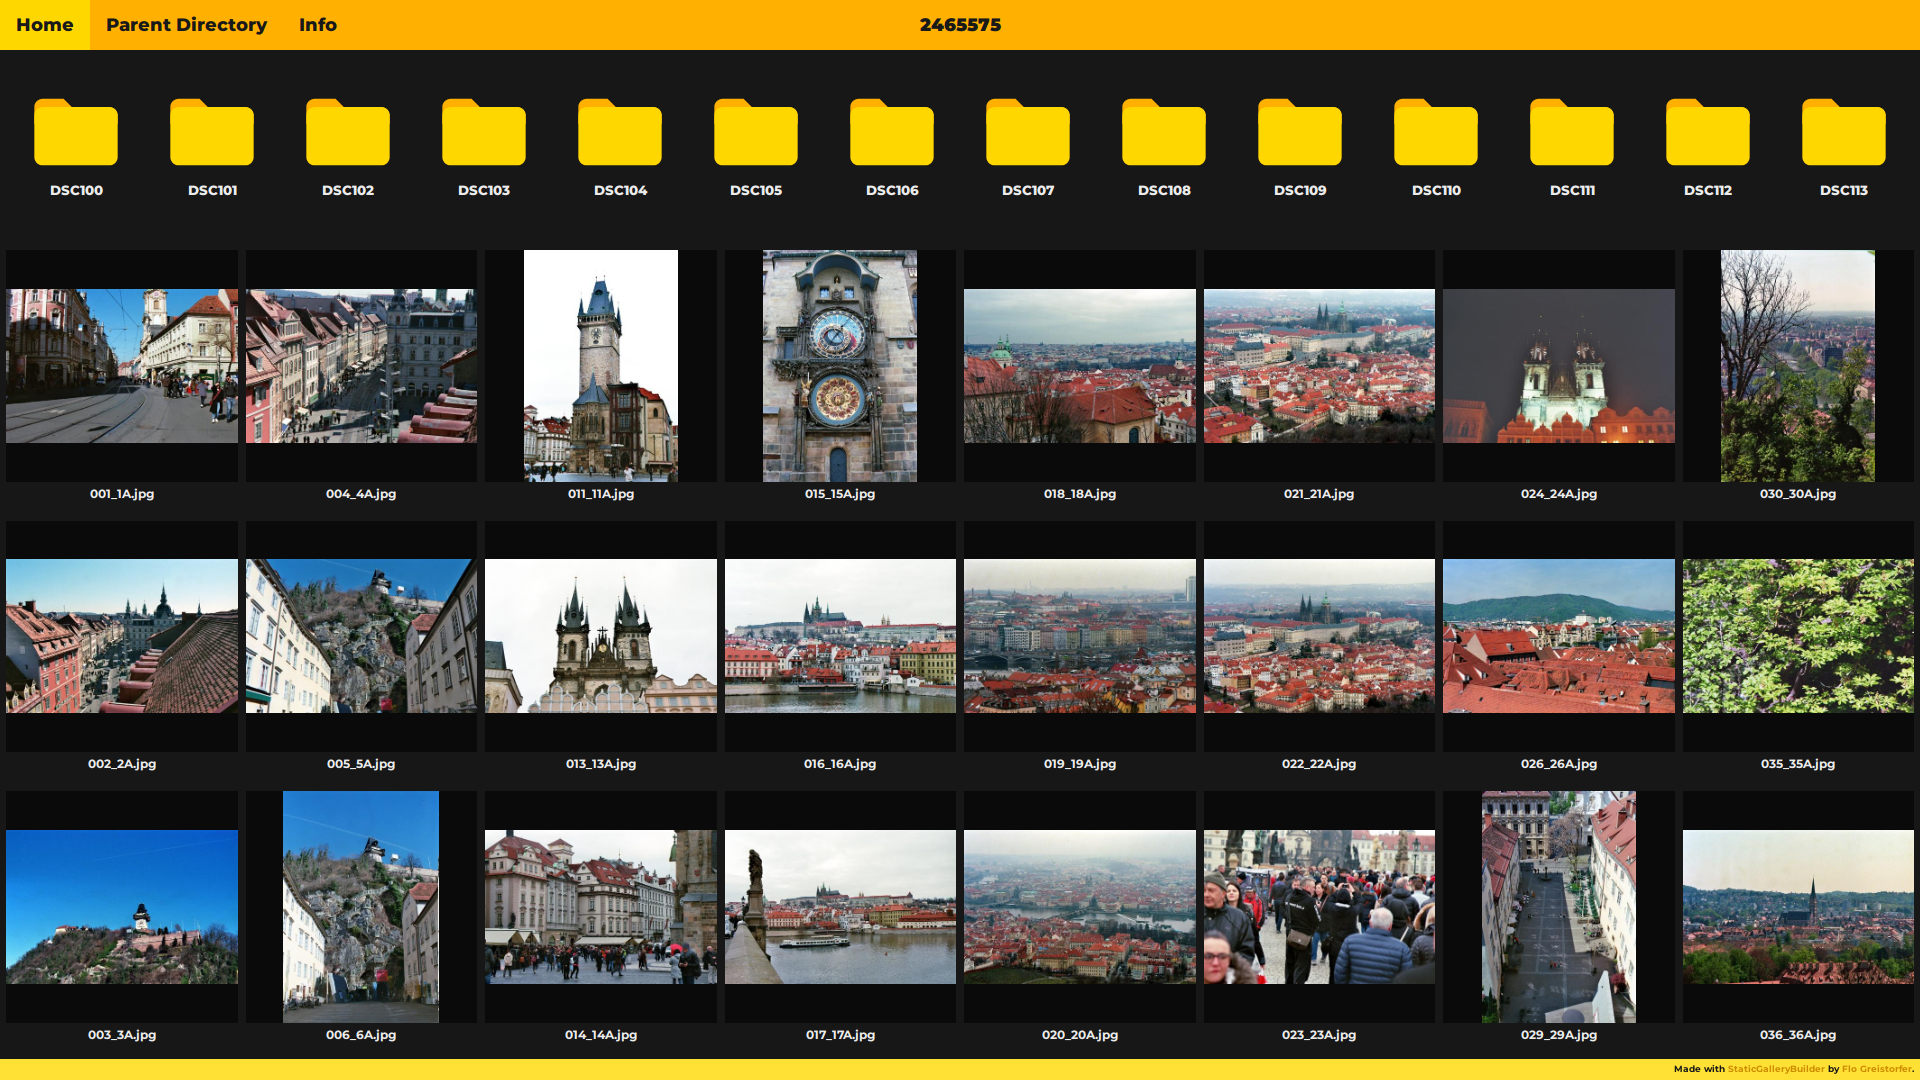Open the DSC103 folder
The image size is (1920, 1080).
[484, 133]
